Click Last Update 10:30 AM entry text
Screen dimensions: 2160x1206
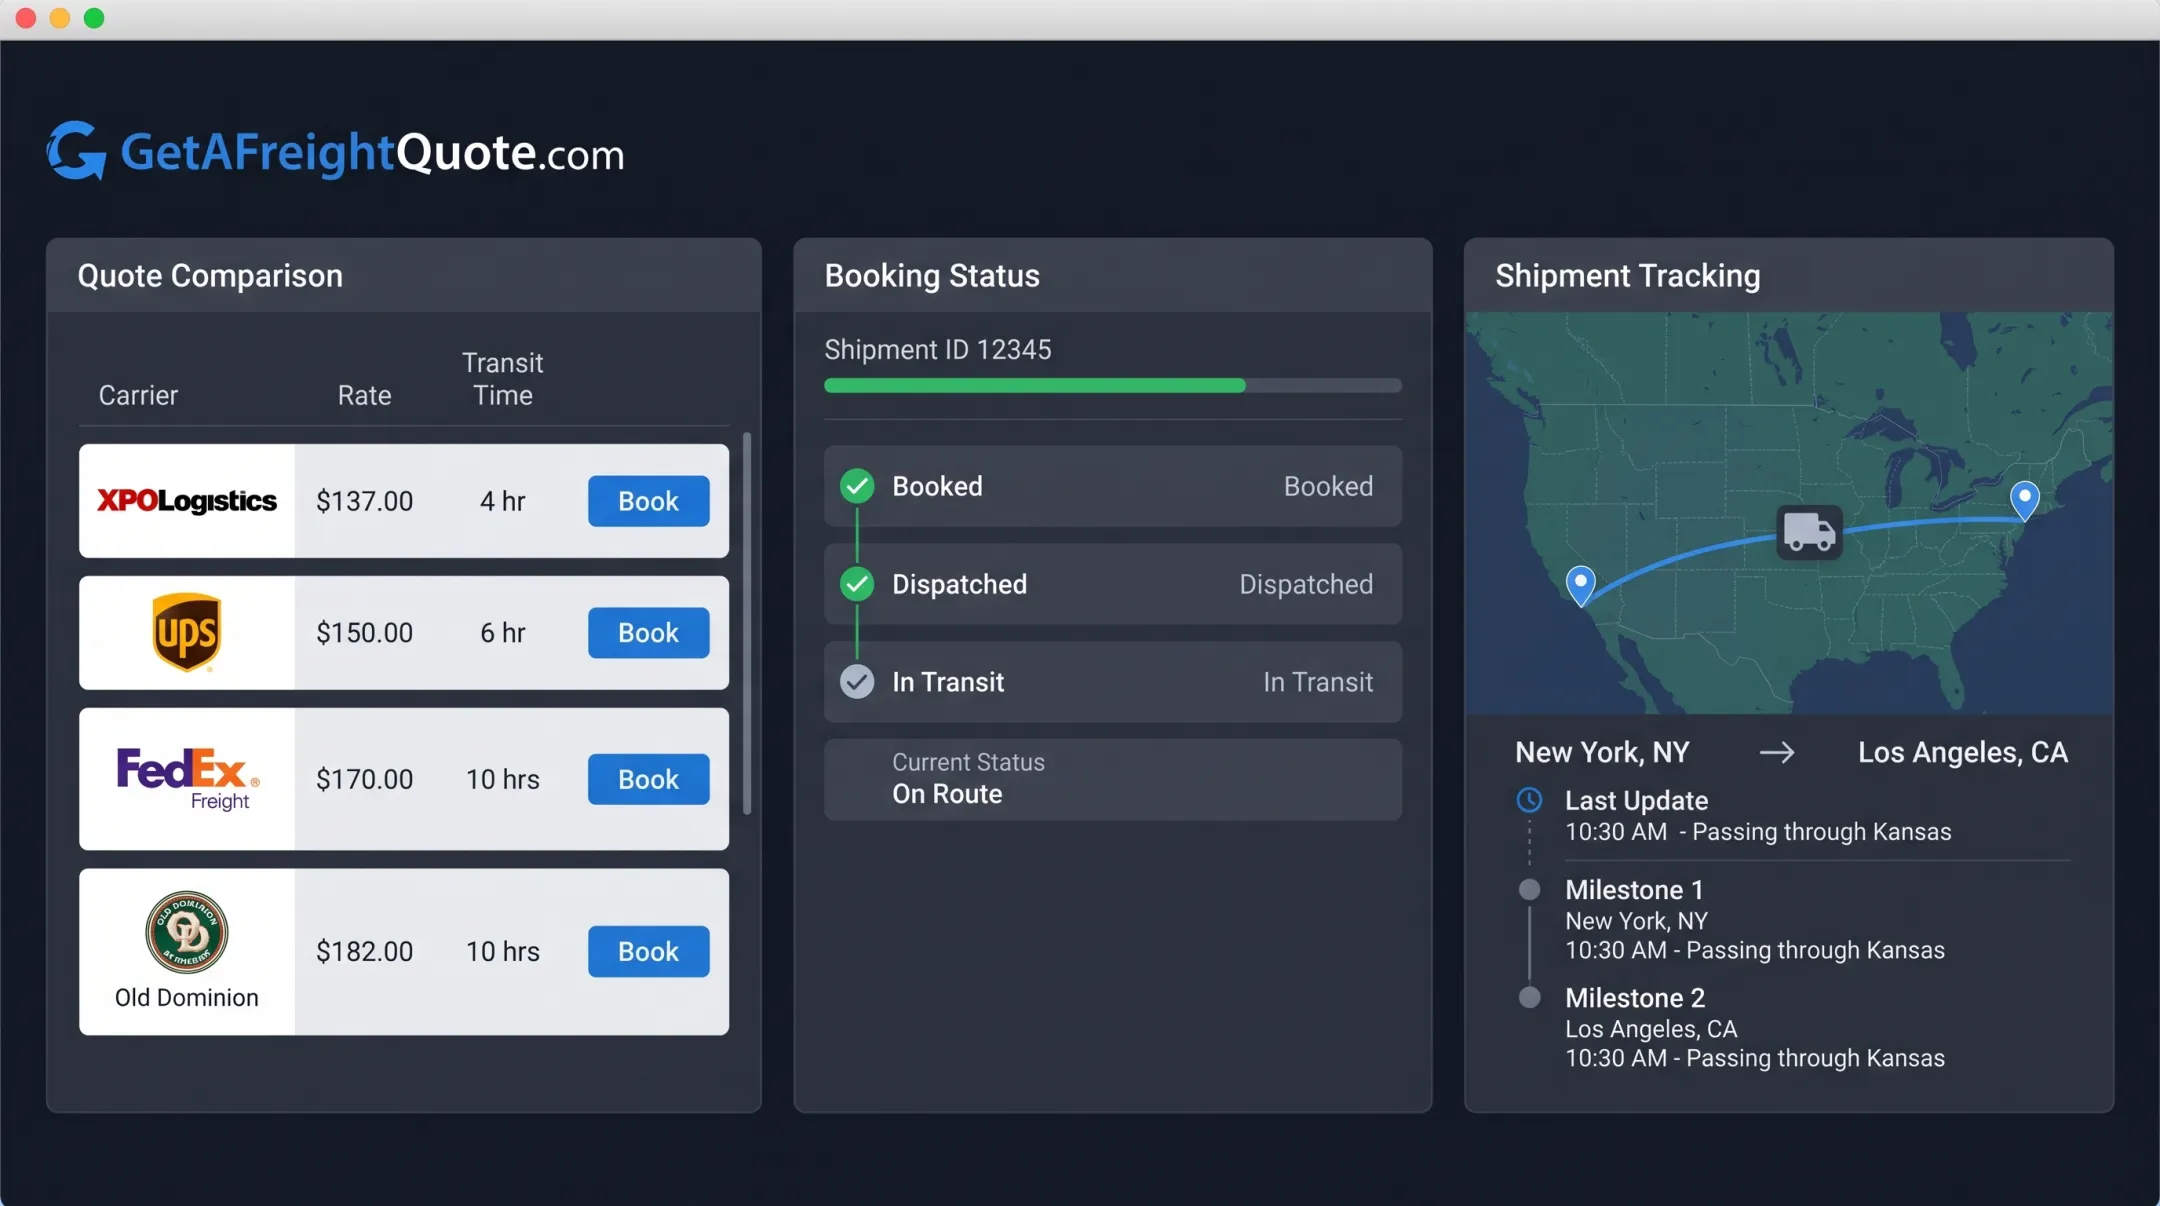pyautogui.click(x=1758, y=832)
